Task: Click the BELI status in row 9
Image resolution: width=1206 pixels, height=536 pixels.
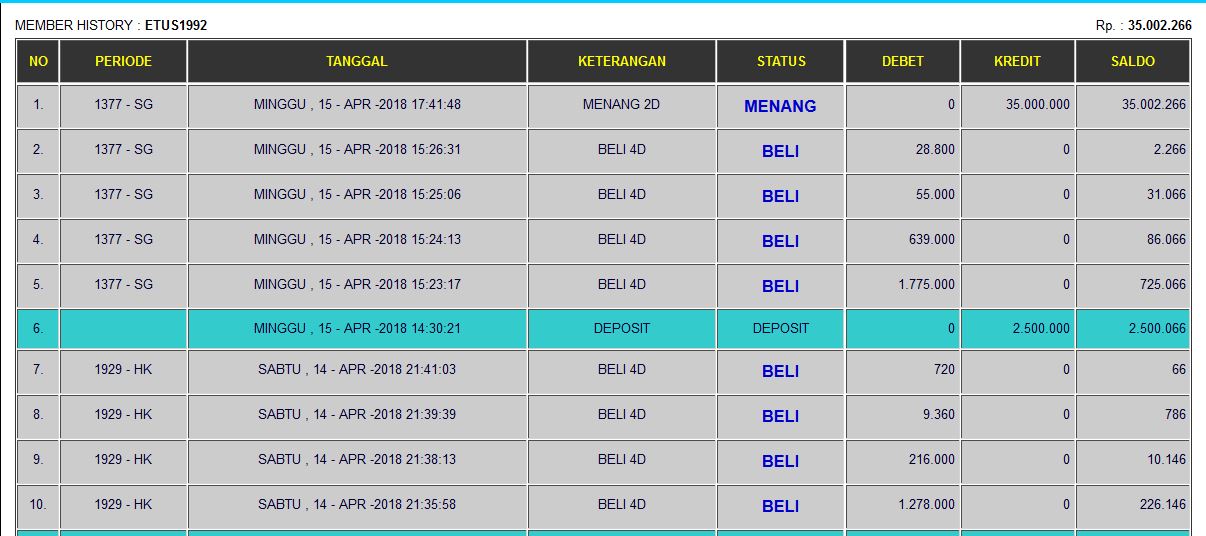Action: (780, 461)
